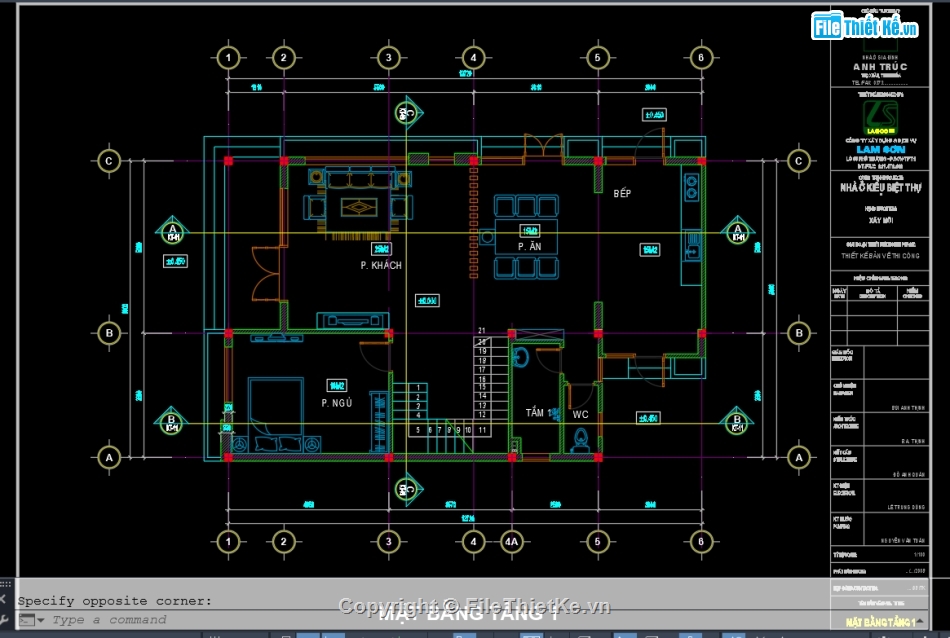Expand command history with up arrow
The height and width of the screenshot is (638, 950).
pos(920,621)
